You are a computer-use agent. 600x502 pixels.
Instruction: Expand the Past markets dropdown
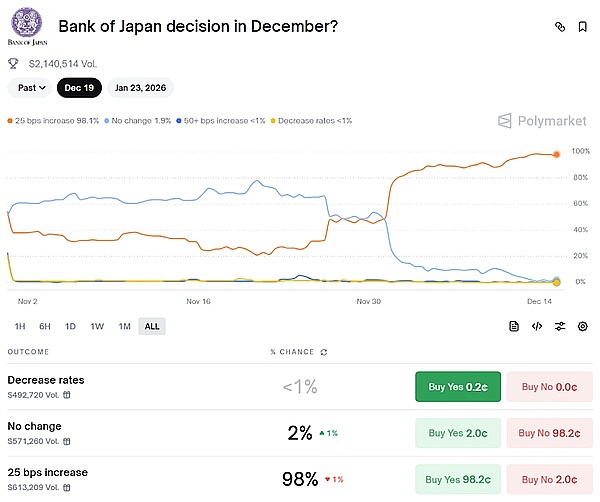click(x=32, y=88)
